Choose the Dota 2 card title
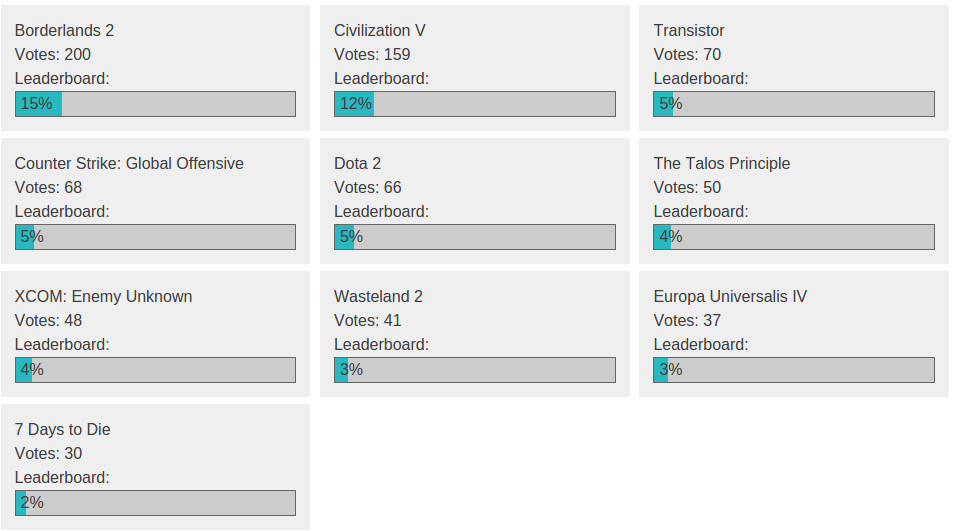 click(x=357, y=163)
